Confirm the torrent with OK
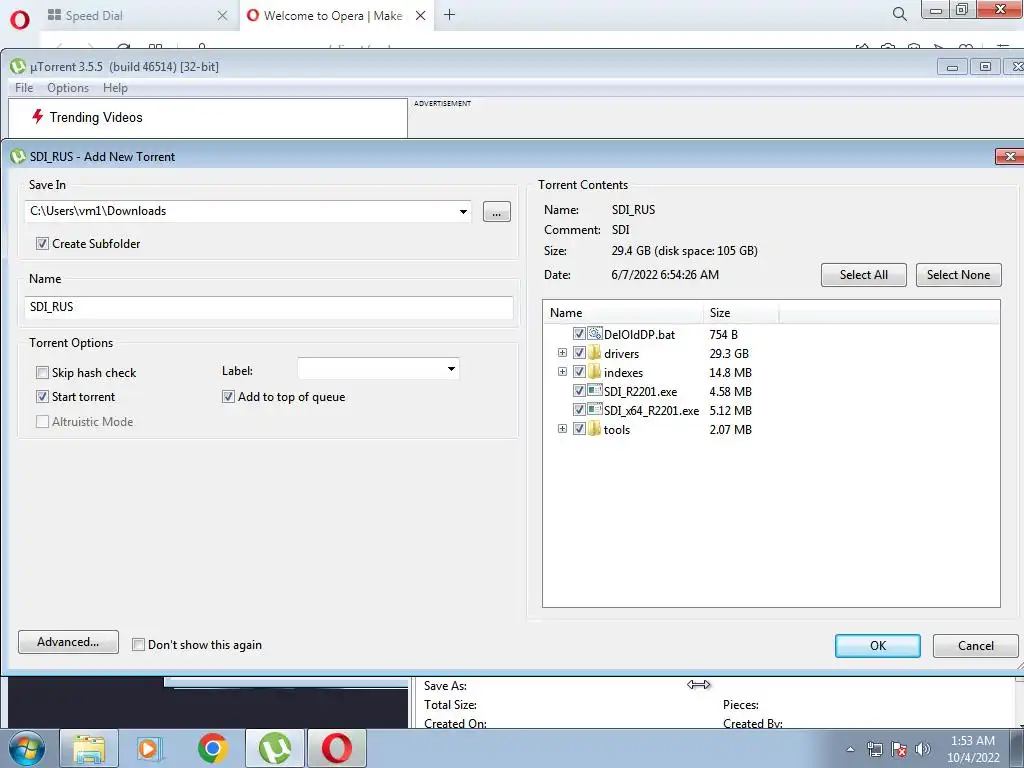The image size is (1024, 768). click(x=878, y=646)
